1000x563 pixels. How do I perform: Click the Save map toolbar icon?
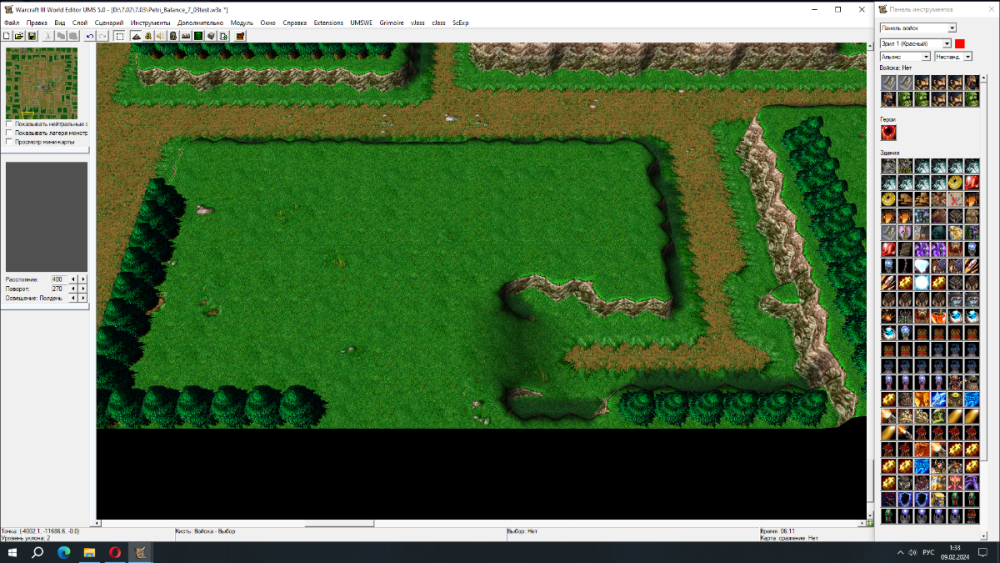click(32, 36)
